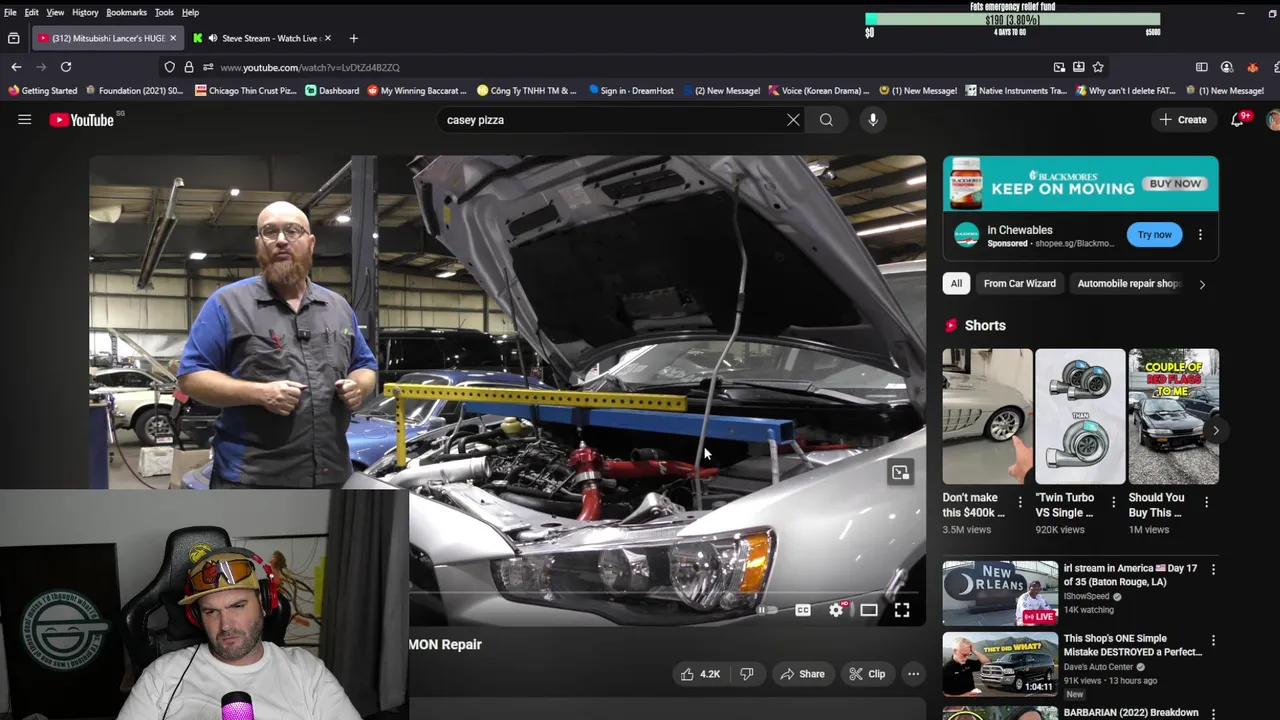Start voice search with microphone
The height and width of the screenshot is (720, 1280).
click(x=873, y=120)
